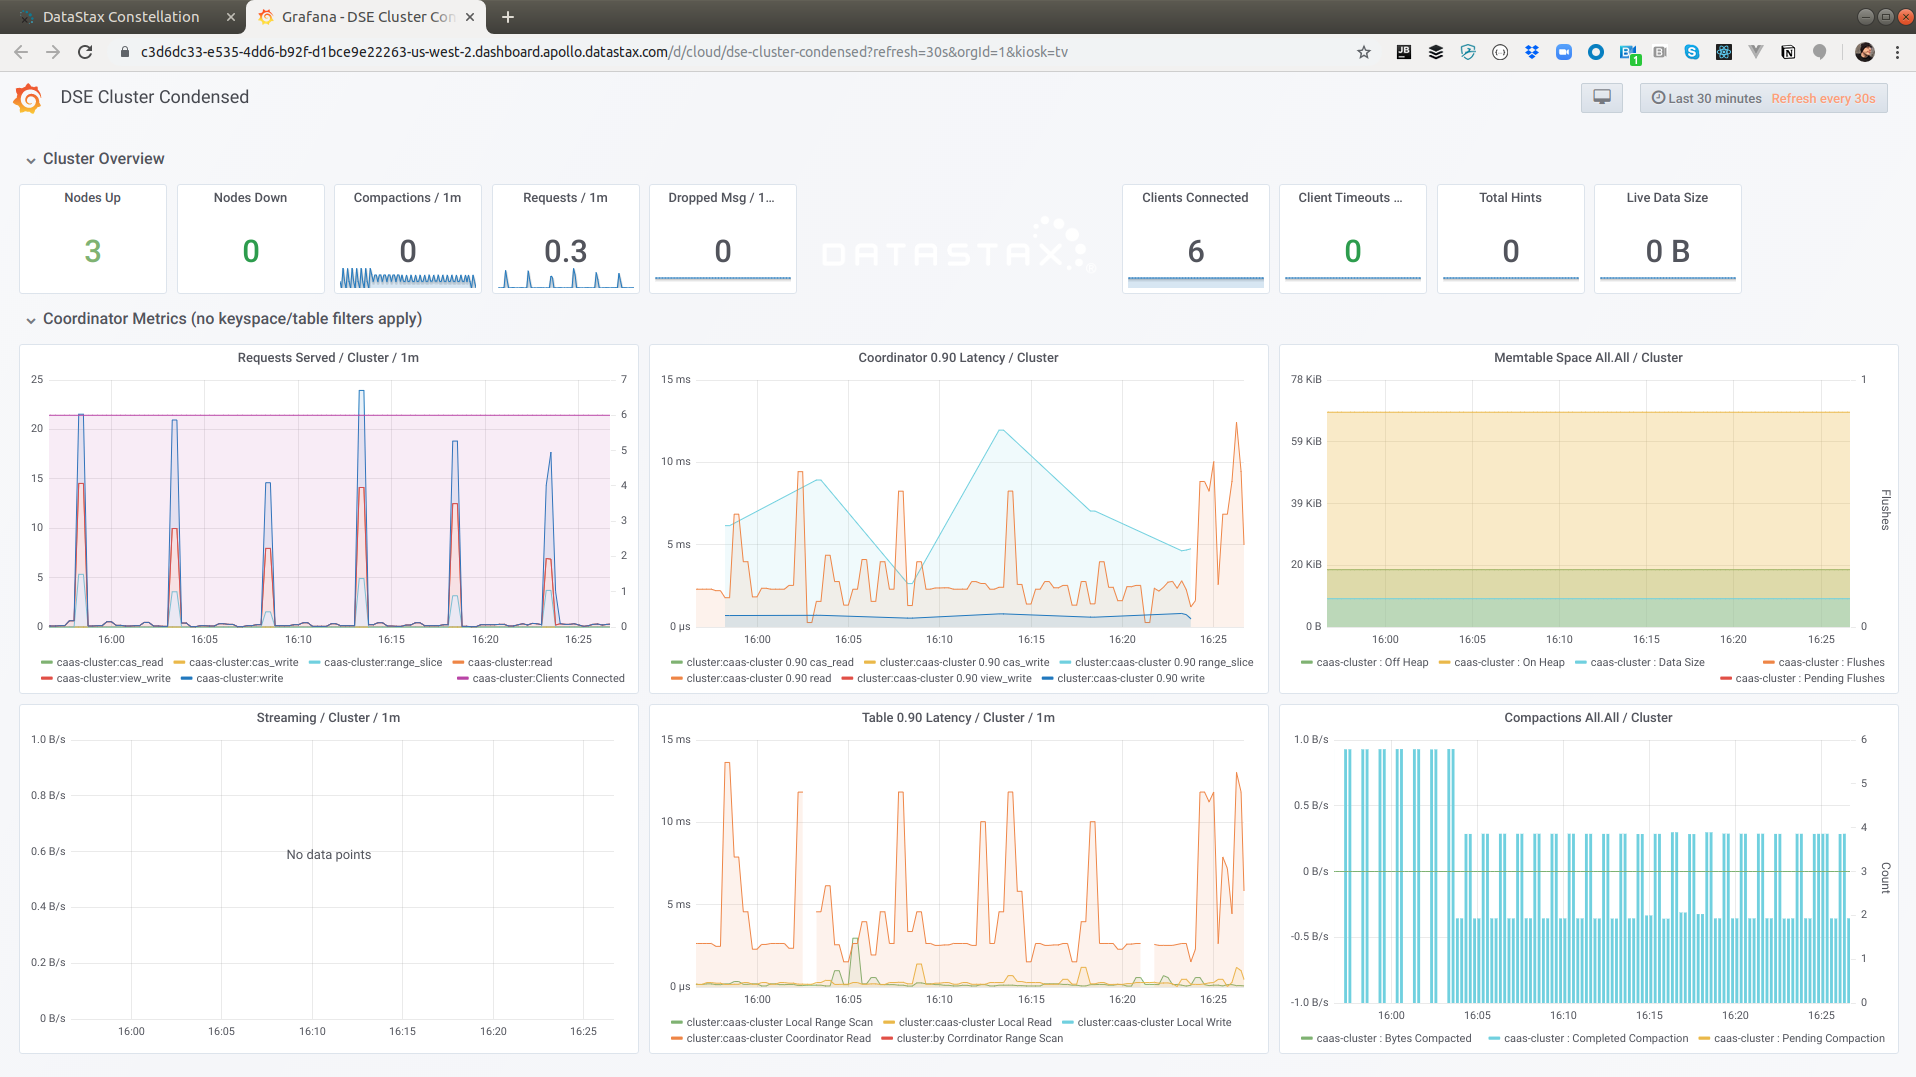Open JetBrains extension icon
Image resolution: width=1916 pixels, height=1077 pixels.
(1404, 52)
